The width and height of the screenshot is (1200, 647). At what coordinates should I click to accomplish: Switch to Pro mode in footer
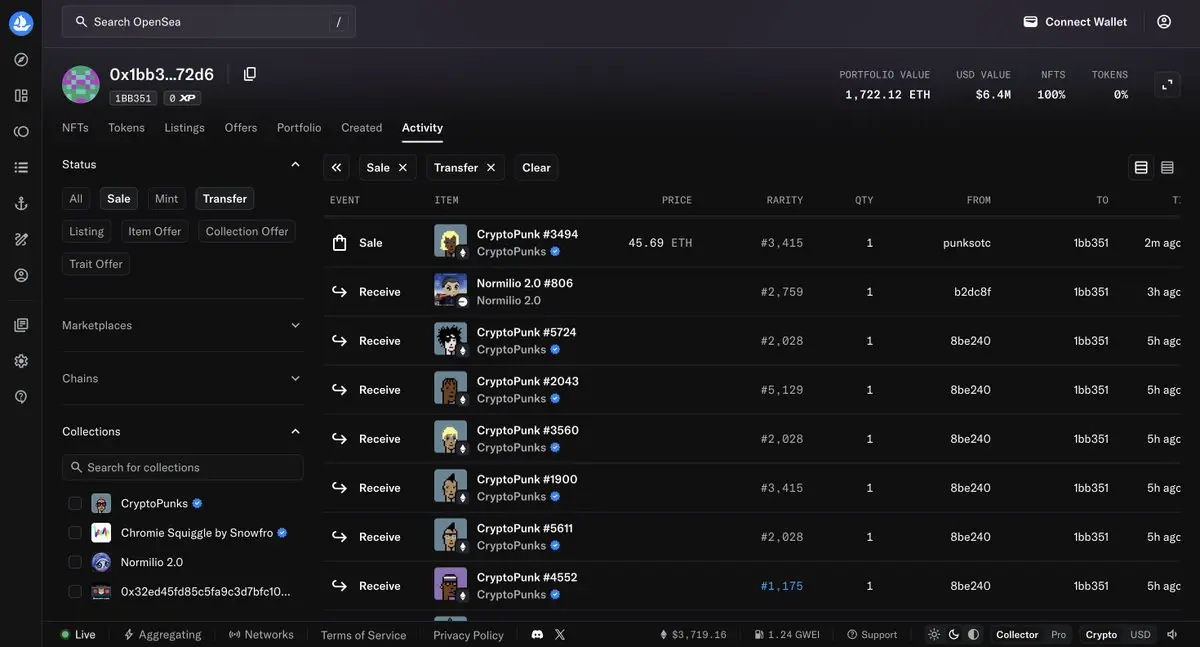pyautogui.click(x=1058, y=634)
